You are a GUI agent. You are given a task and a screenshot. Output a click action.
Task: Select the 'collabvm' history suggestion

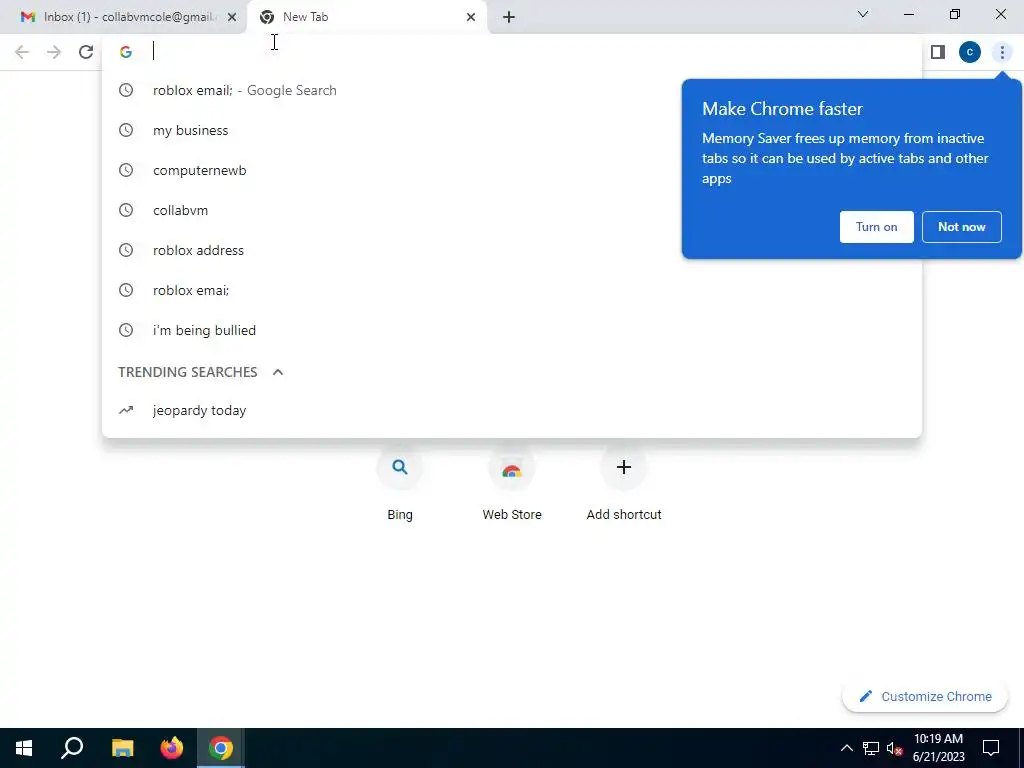coord(511,210)
